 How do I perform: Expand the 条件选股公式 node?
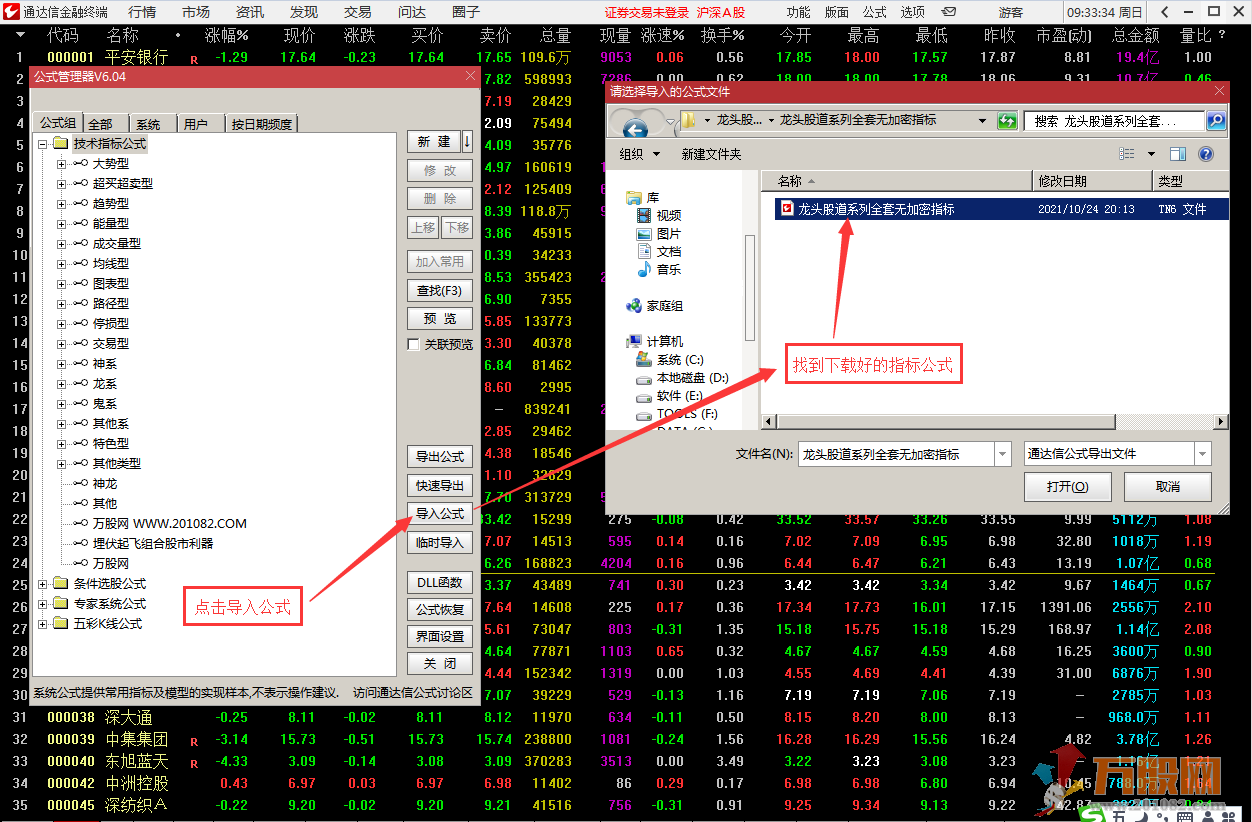(x=43, y=584)
